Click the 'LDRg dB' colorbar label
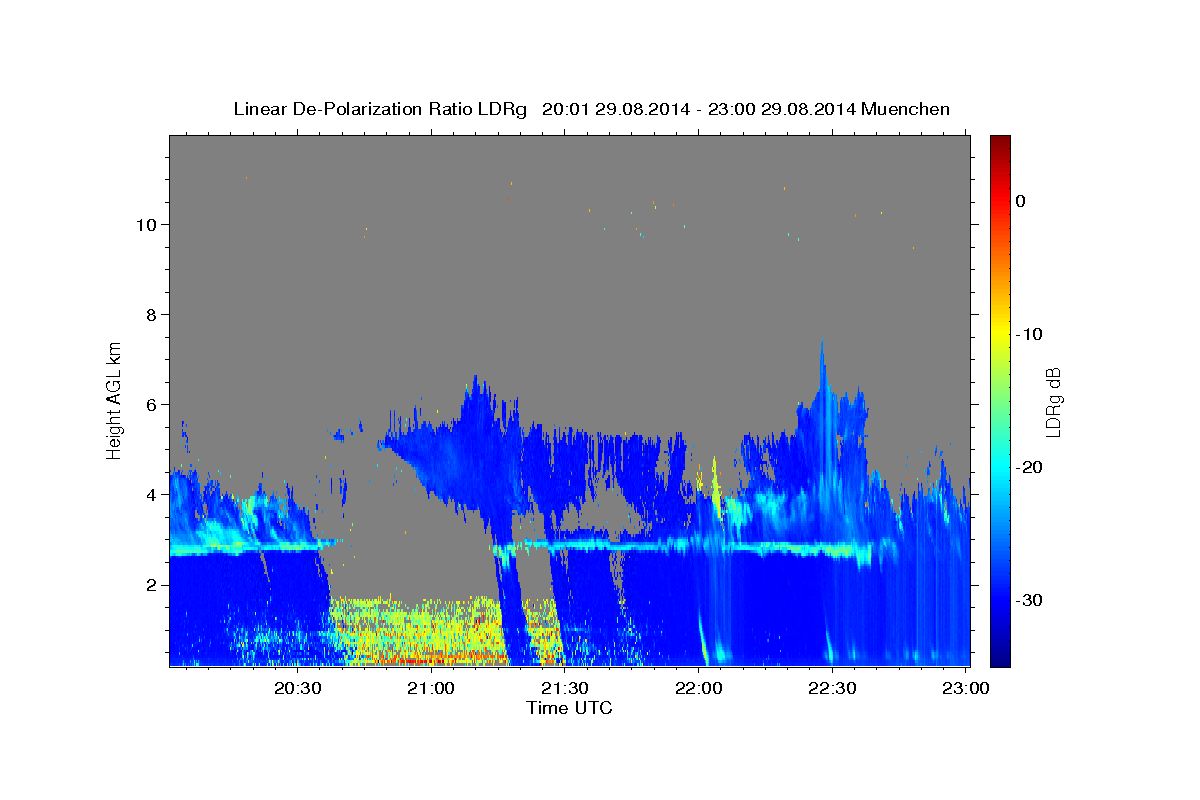This screenshot has height=800, width=1200. [x=1052, y=401]
